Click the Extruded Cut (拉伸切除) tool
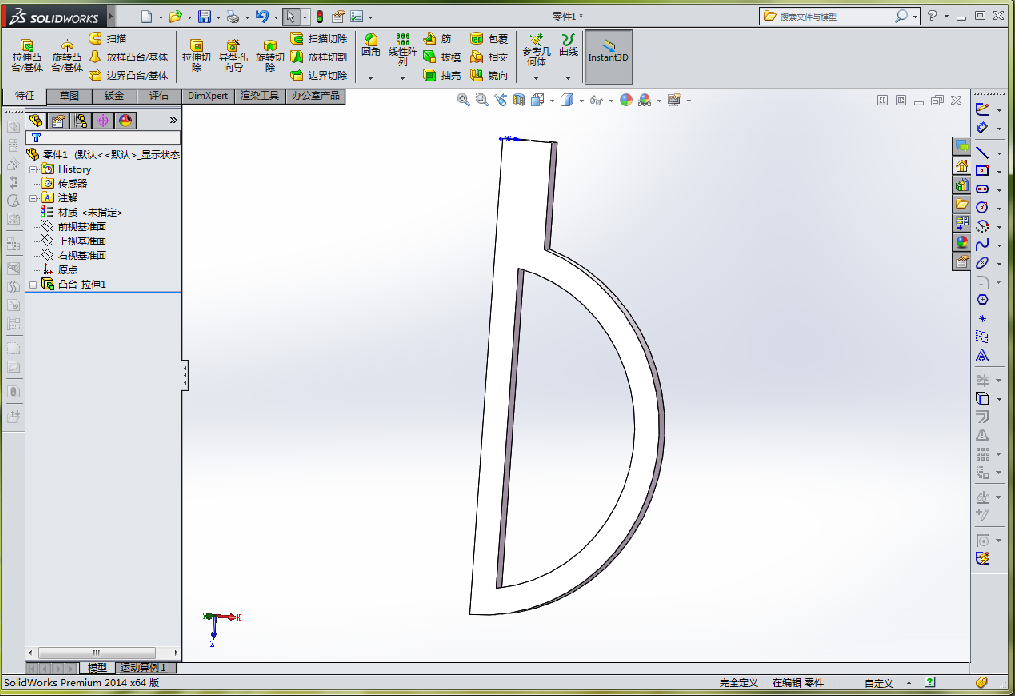 click(196, 56)
